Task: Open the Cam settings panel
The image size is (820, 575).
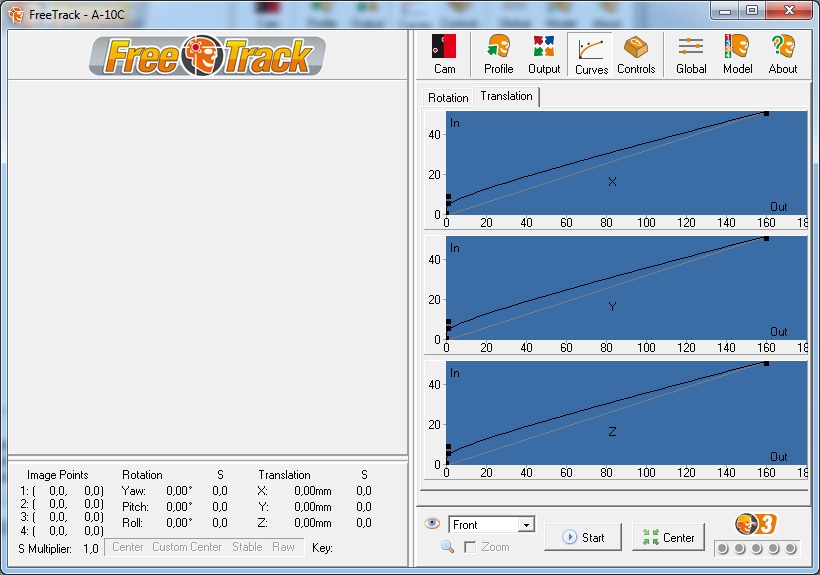Action: [x=444, y=54]
